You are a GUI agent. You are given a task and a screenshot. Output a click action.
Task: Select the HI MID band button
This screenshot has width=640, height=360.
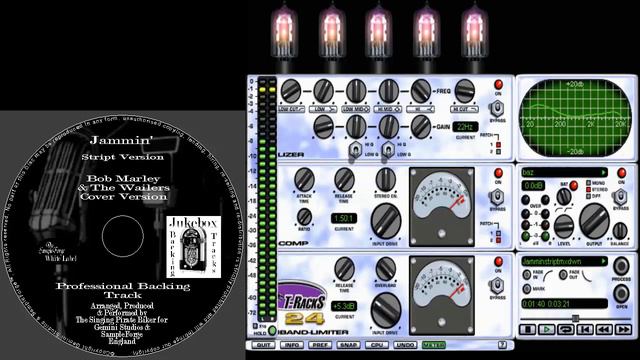[x=388, y=109]
